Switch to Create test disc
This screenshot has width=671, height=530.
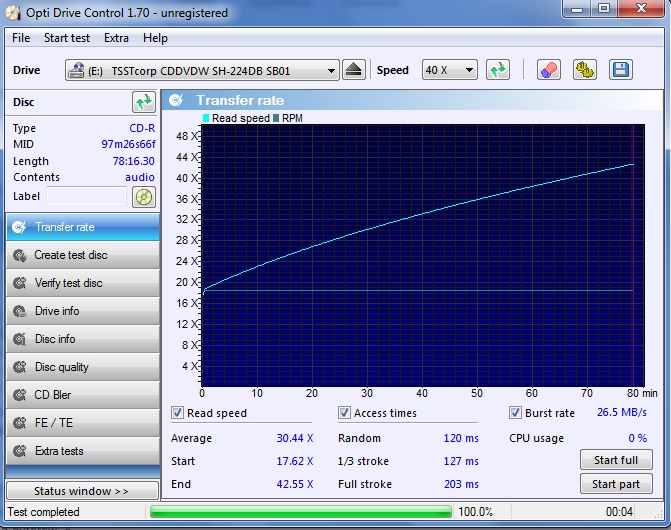pyautogui.click(x=83, y=255)
